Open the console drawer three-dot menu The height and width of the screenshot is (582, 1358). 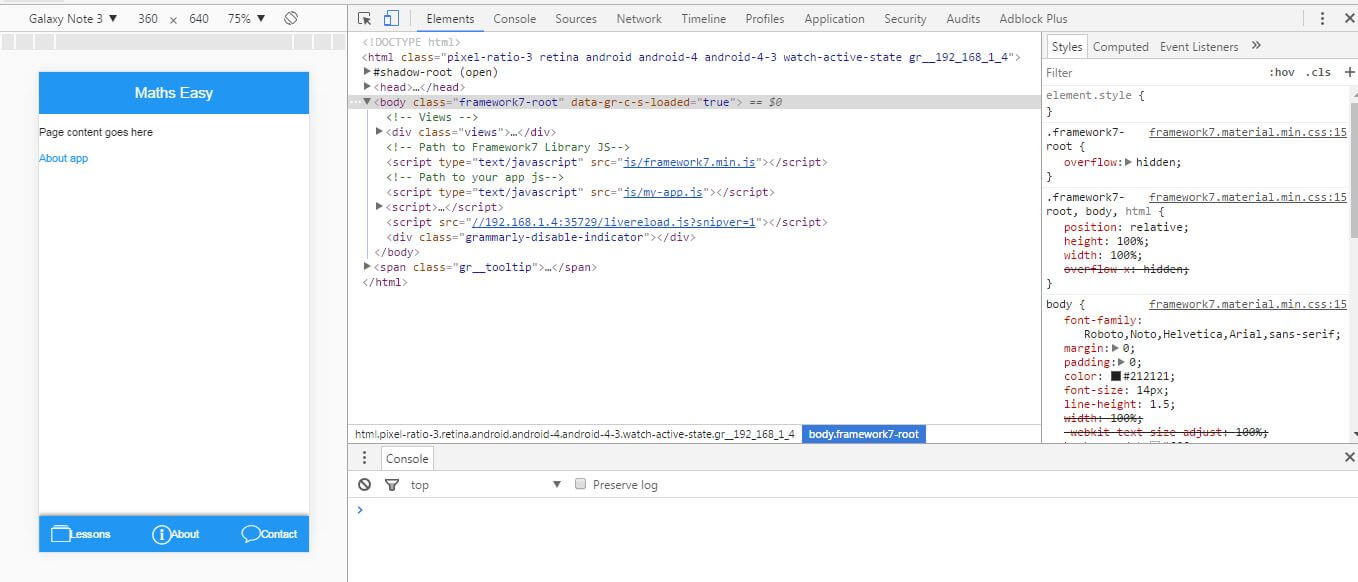pos(365,458)
